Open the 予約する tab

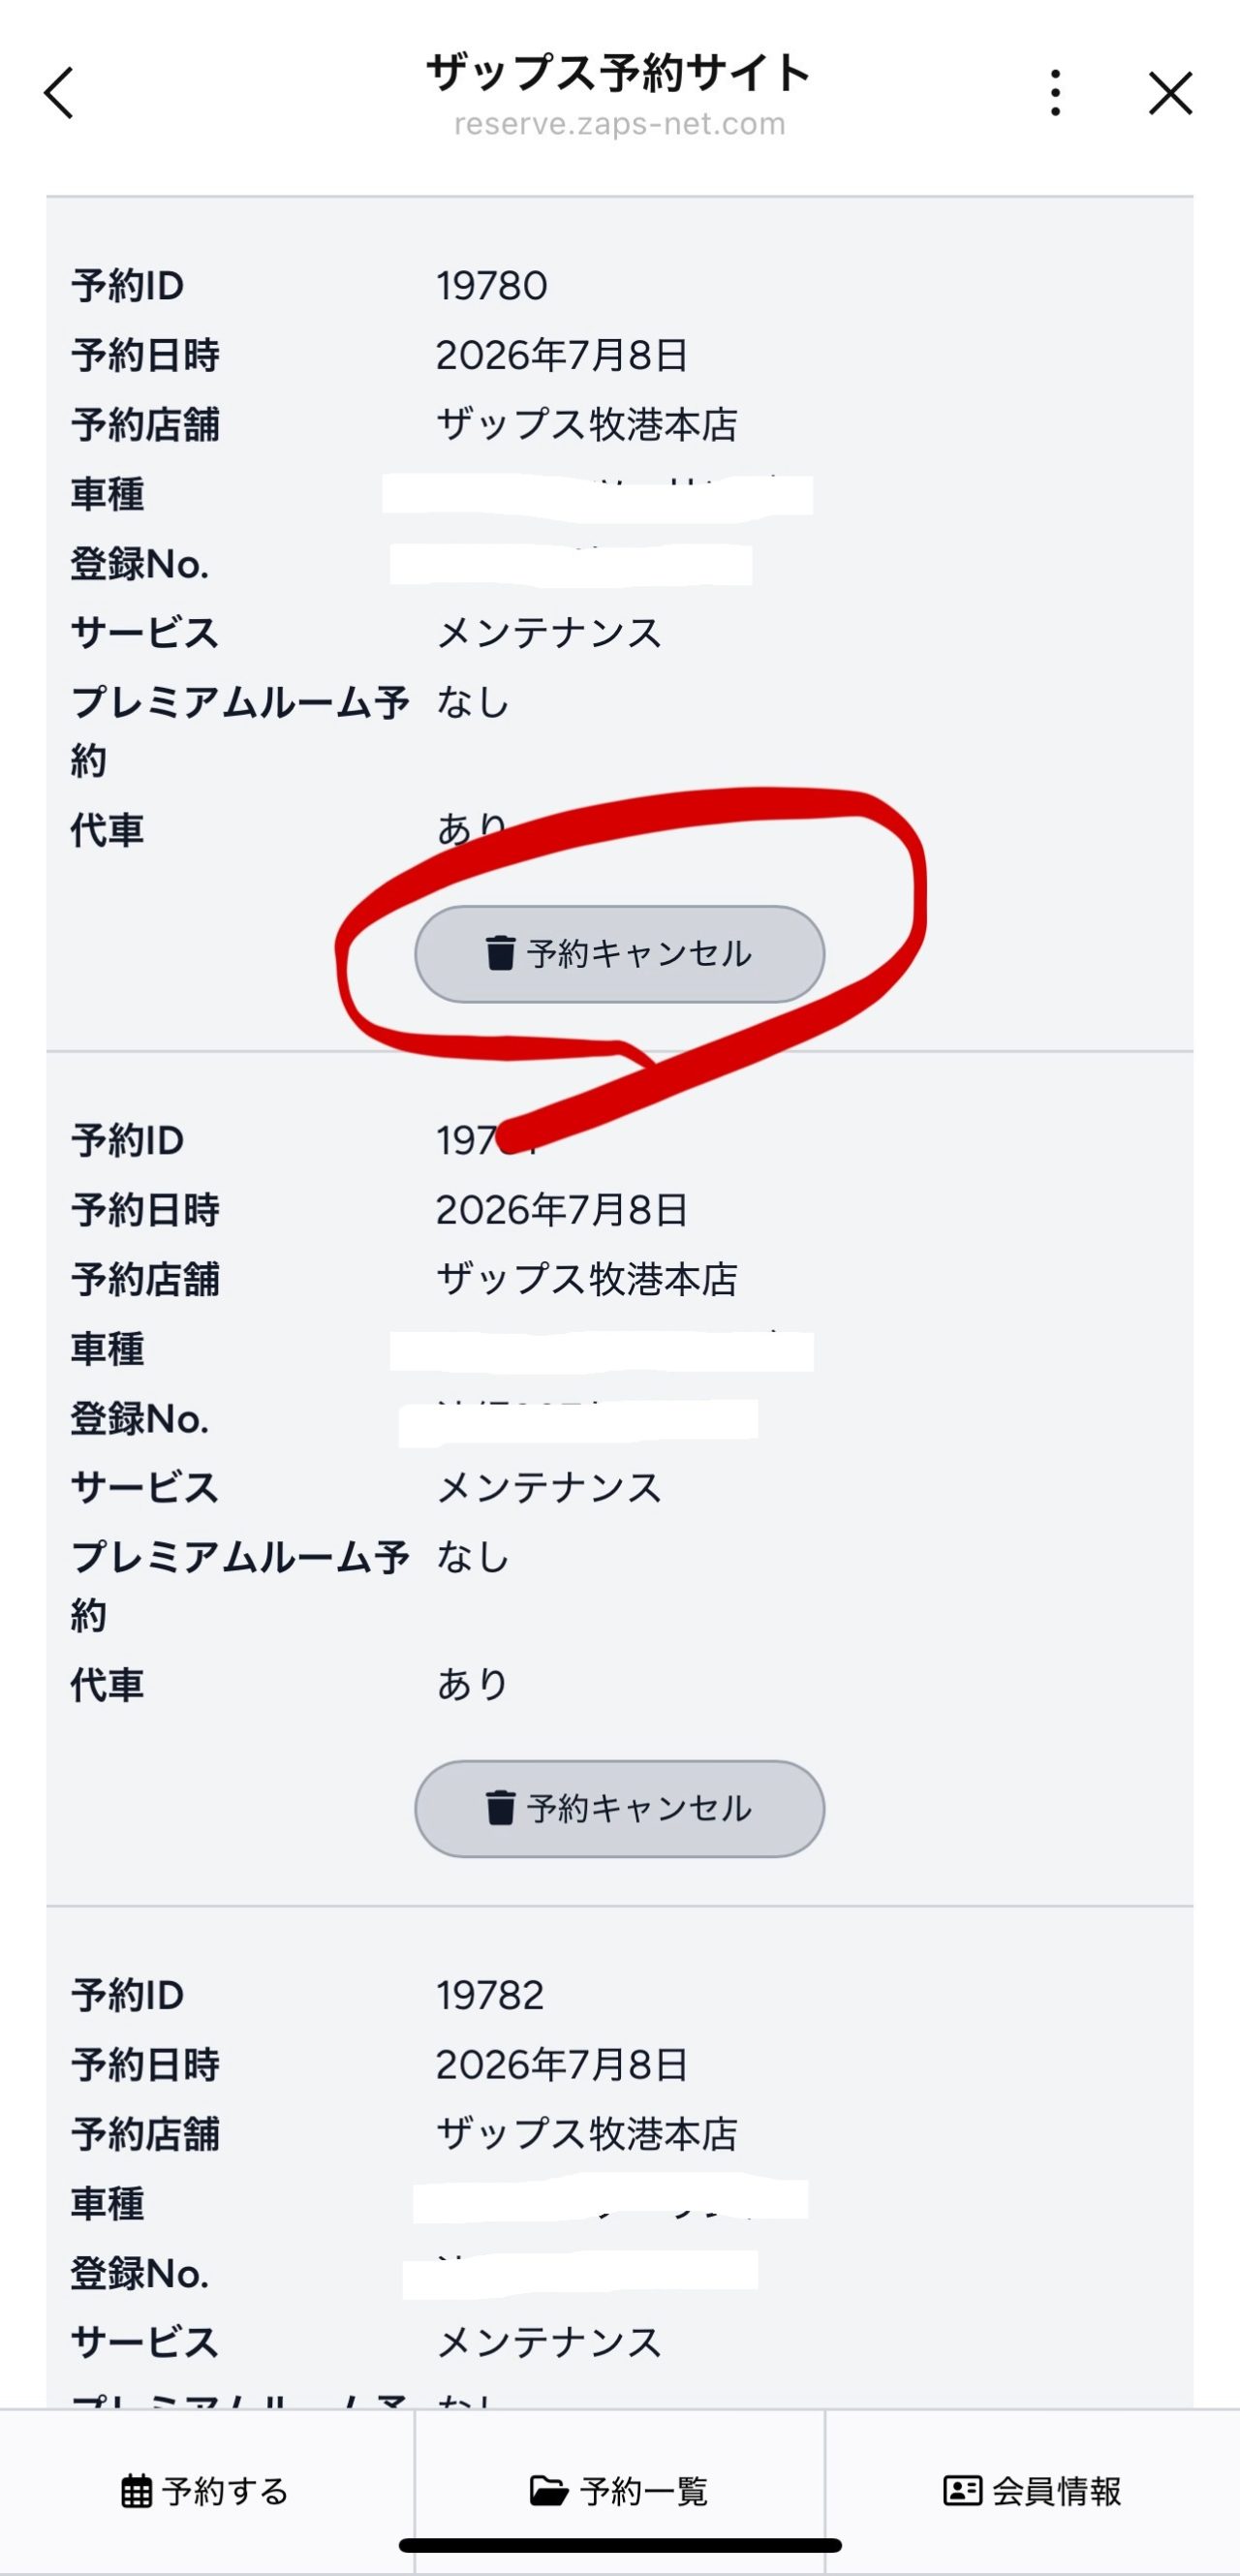(206, 2490)
